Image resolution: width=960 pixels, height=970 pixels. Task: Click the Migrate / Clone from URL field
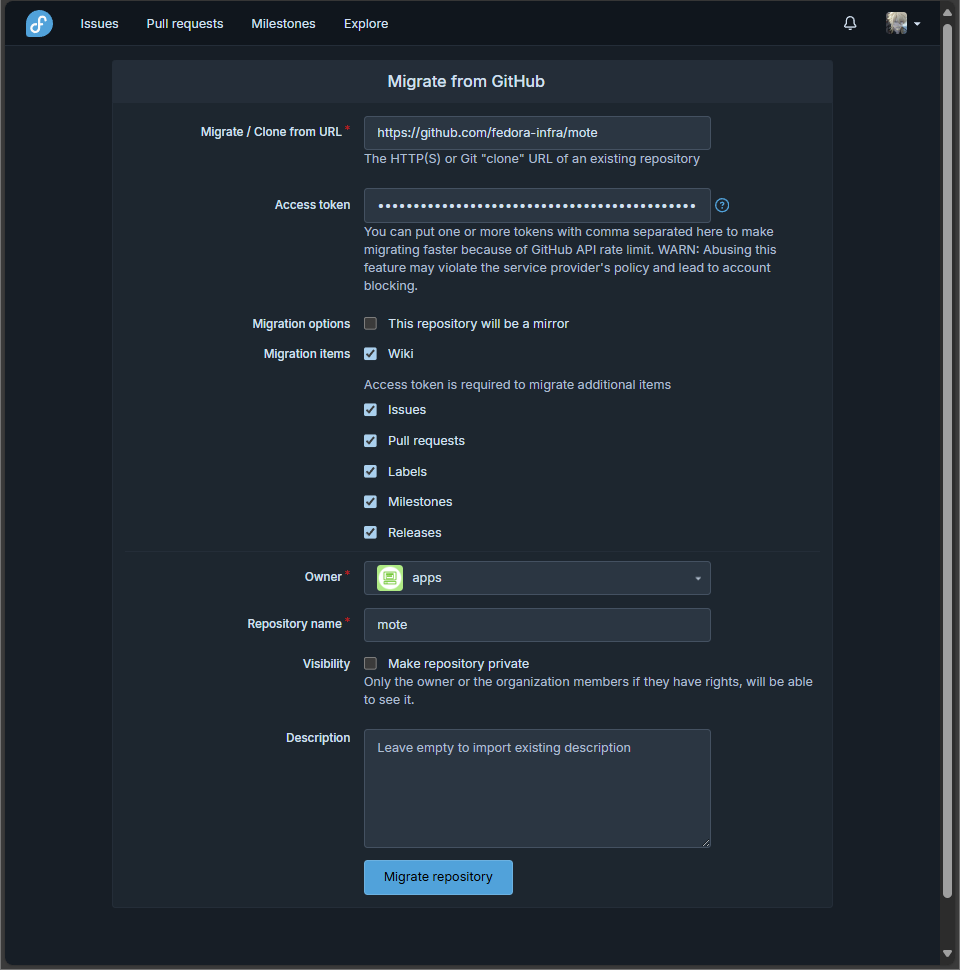[x=537, y=133]
